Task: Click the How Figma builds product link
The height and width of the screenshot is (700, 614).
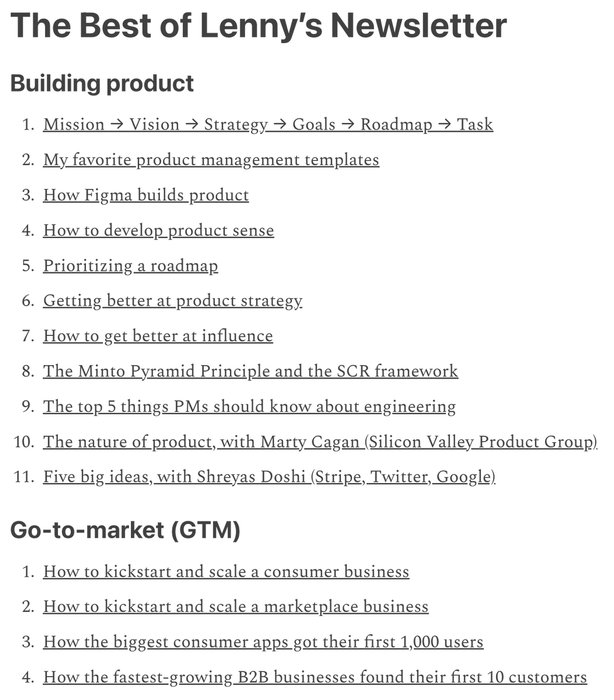Action: coord(145,195)
